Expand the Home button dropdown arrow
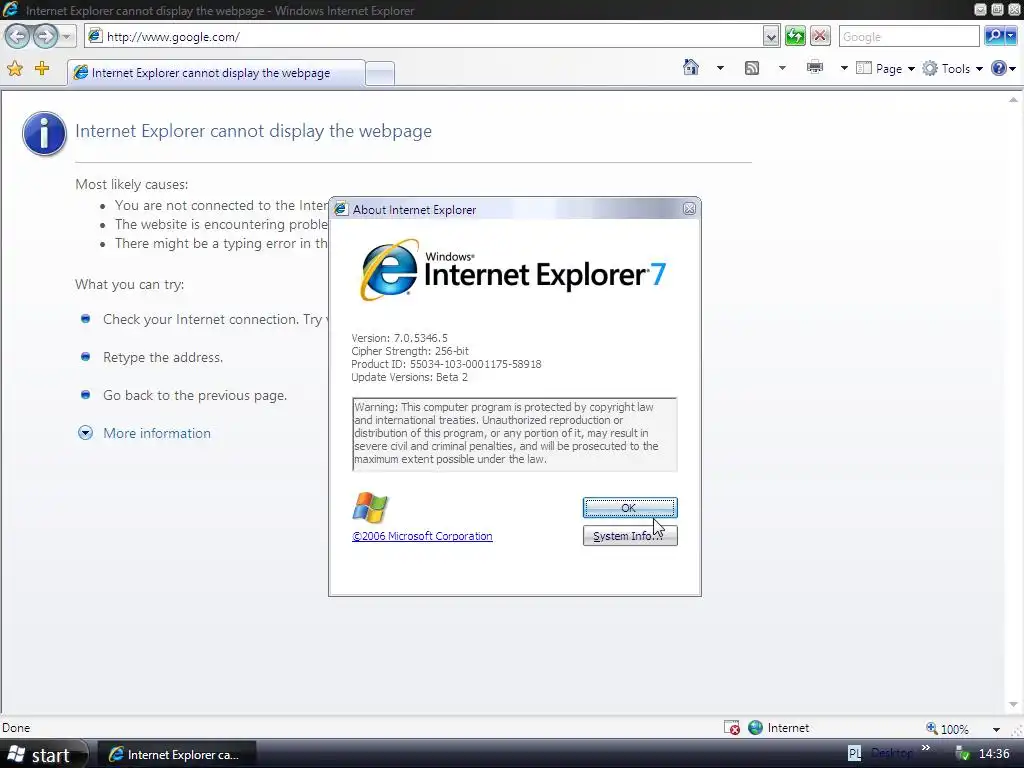 coord(720,68)
